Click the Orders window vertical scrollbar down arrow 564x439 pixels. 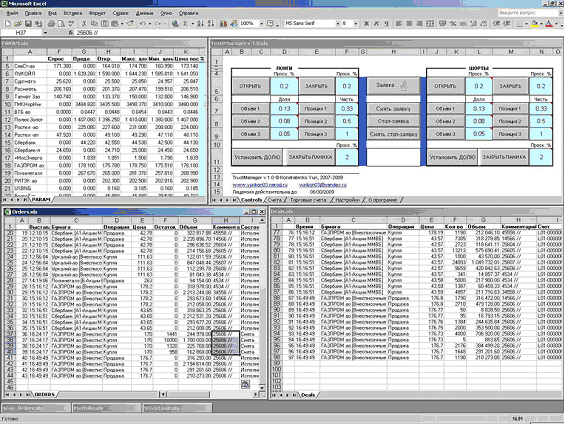coord(262,388)
